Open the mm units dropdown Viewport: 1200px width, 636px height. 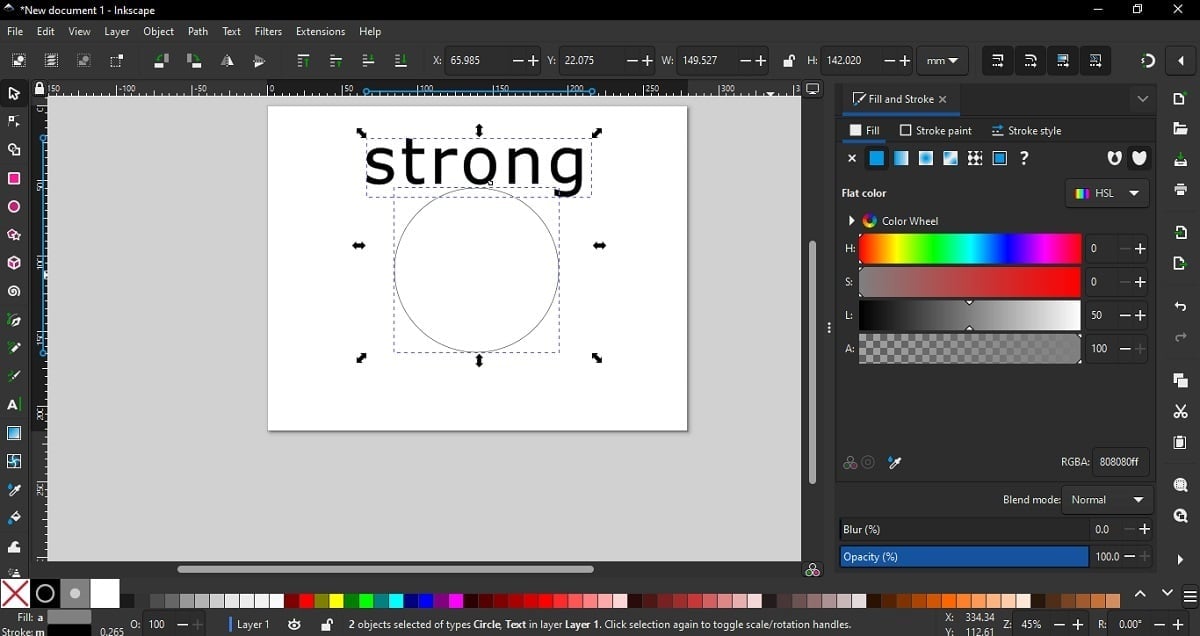[x=941, y=60]
